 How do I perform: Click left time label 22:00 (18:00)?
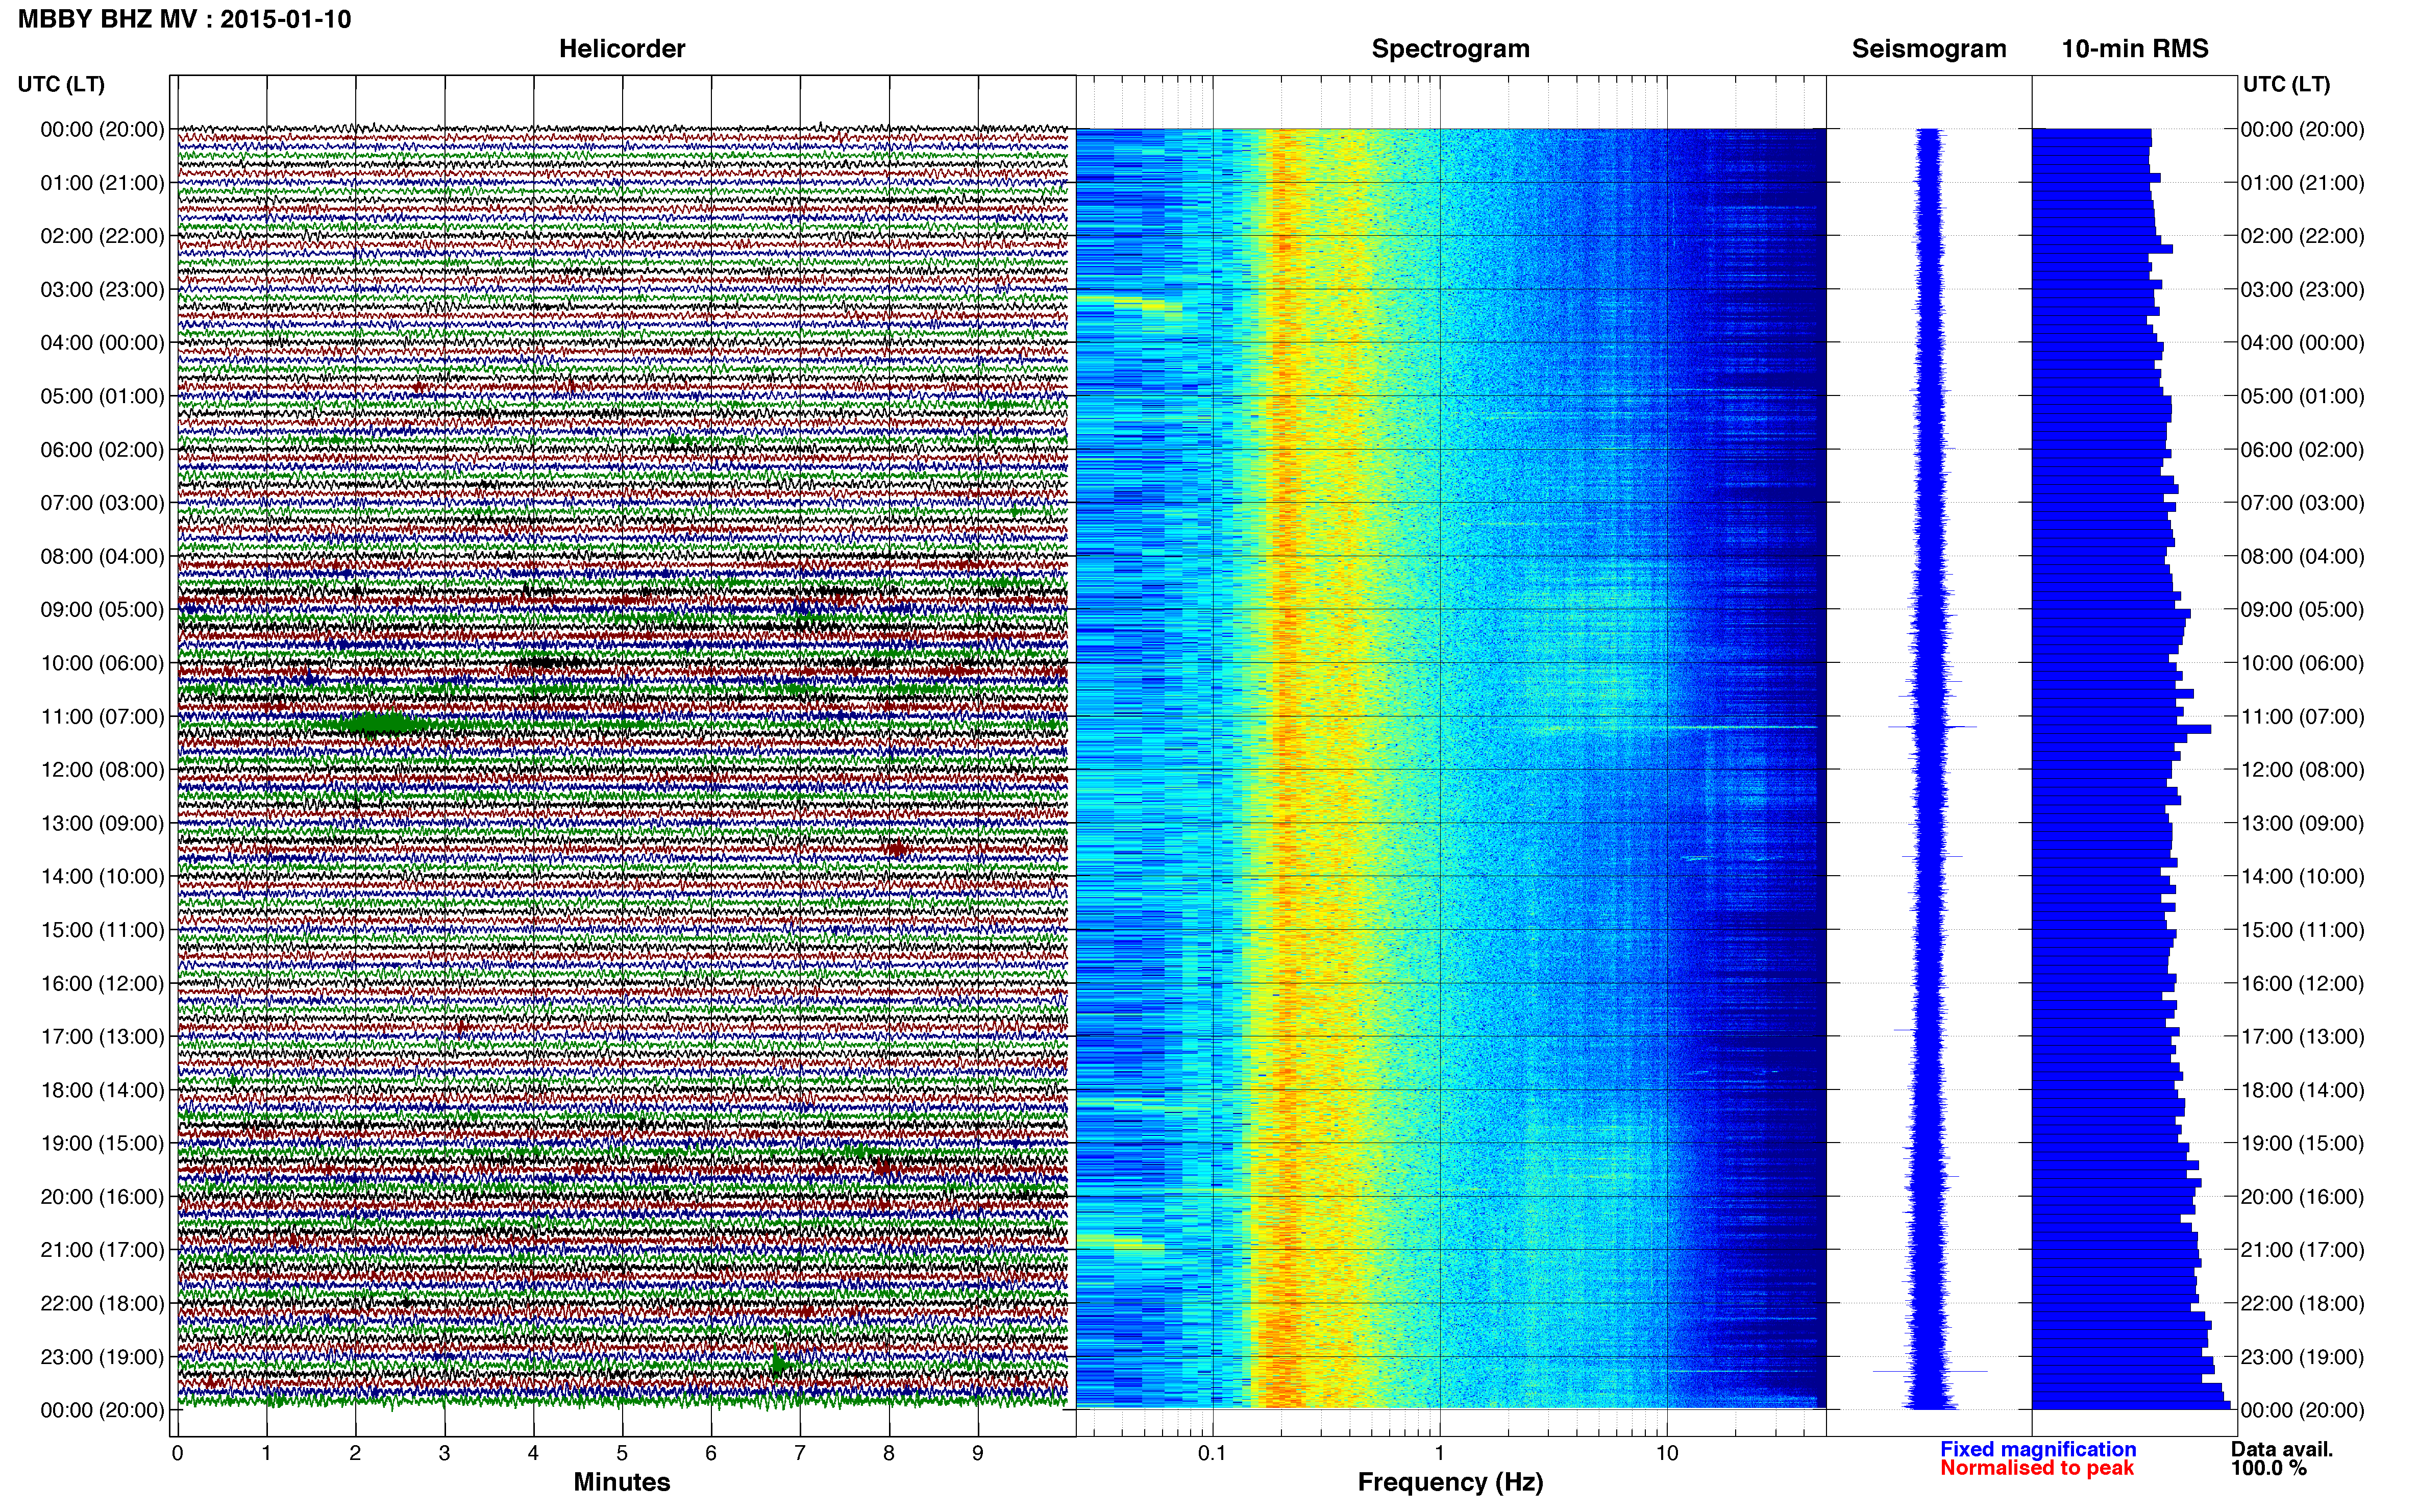point(102,1303)
